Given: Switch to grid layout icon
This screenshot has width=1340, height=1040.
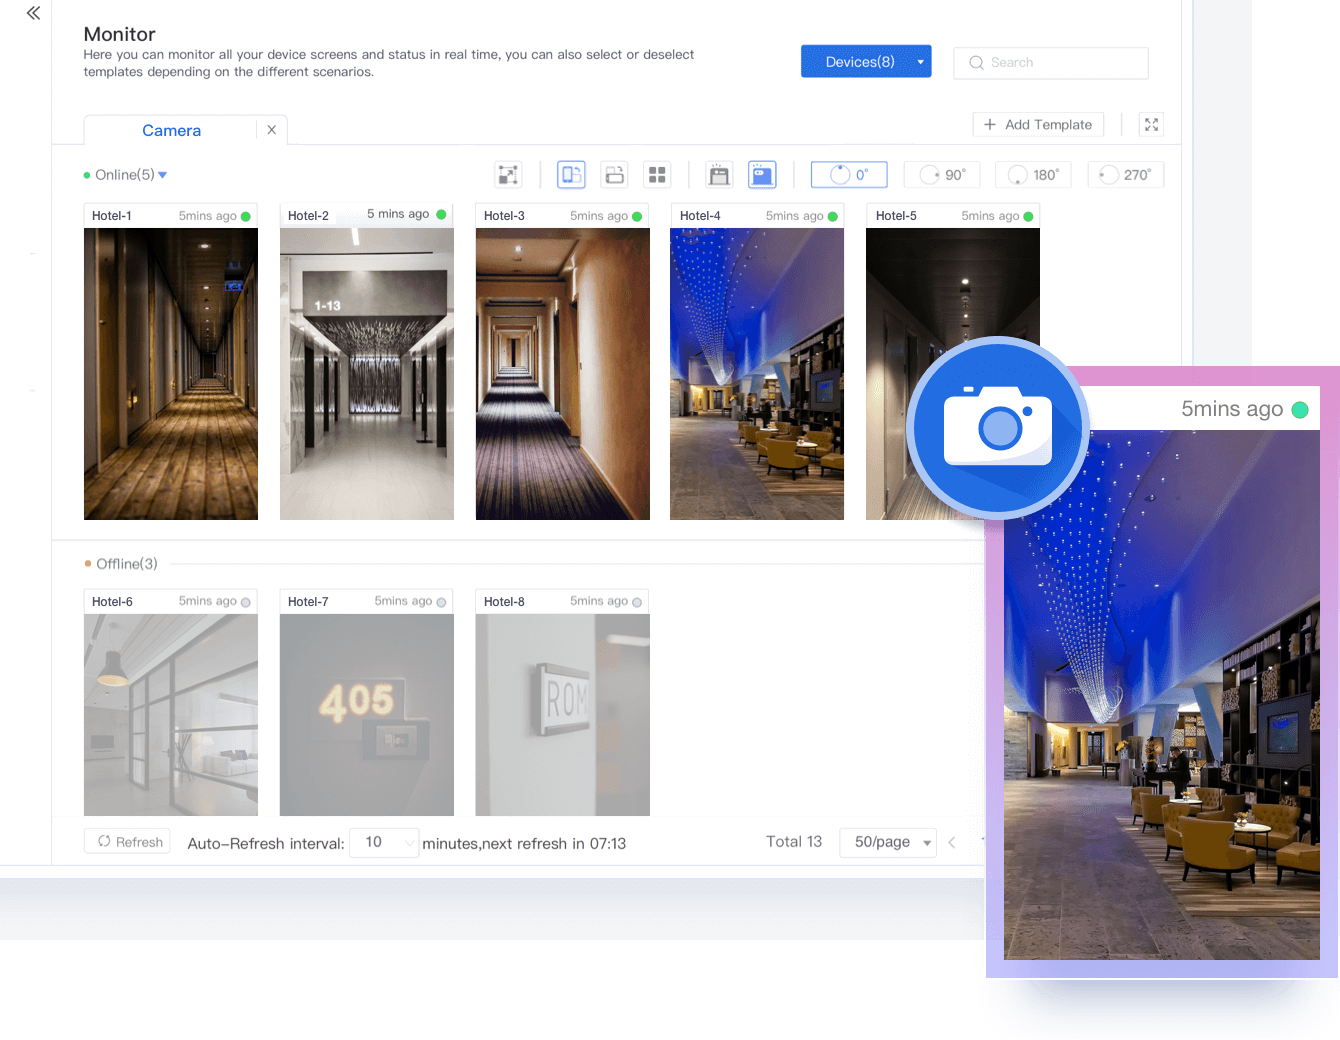Looking at the screenshot, I should [x=657, y=175].
